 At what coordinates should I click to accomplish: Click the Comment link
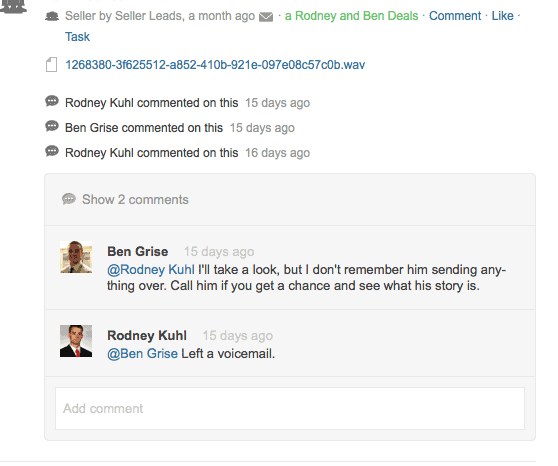(455, 16)
